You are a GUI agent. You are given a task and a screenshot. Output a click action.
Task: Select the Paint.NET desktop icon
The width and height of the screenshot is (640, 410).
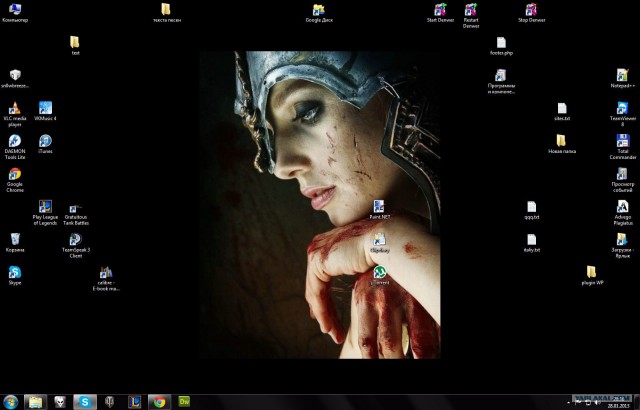coord(380,207)
